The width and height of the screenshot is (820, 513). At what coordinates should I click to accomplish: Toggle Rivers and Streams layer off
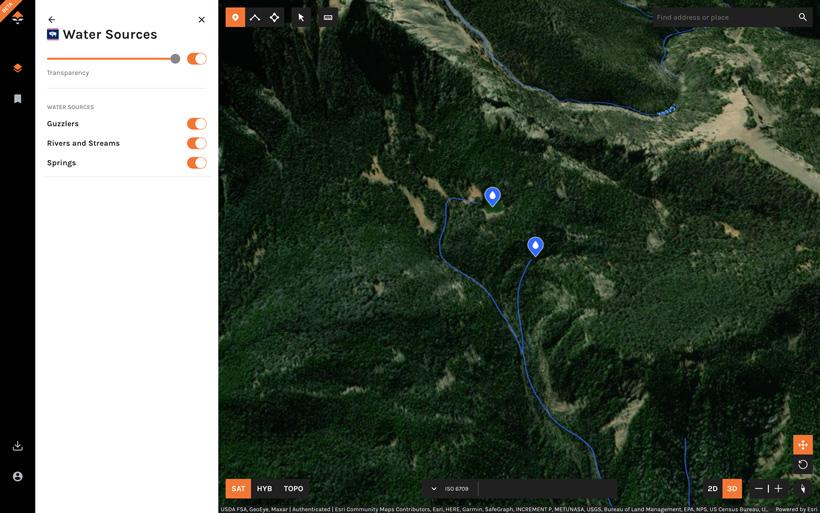(197, 143)
